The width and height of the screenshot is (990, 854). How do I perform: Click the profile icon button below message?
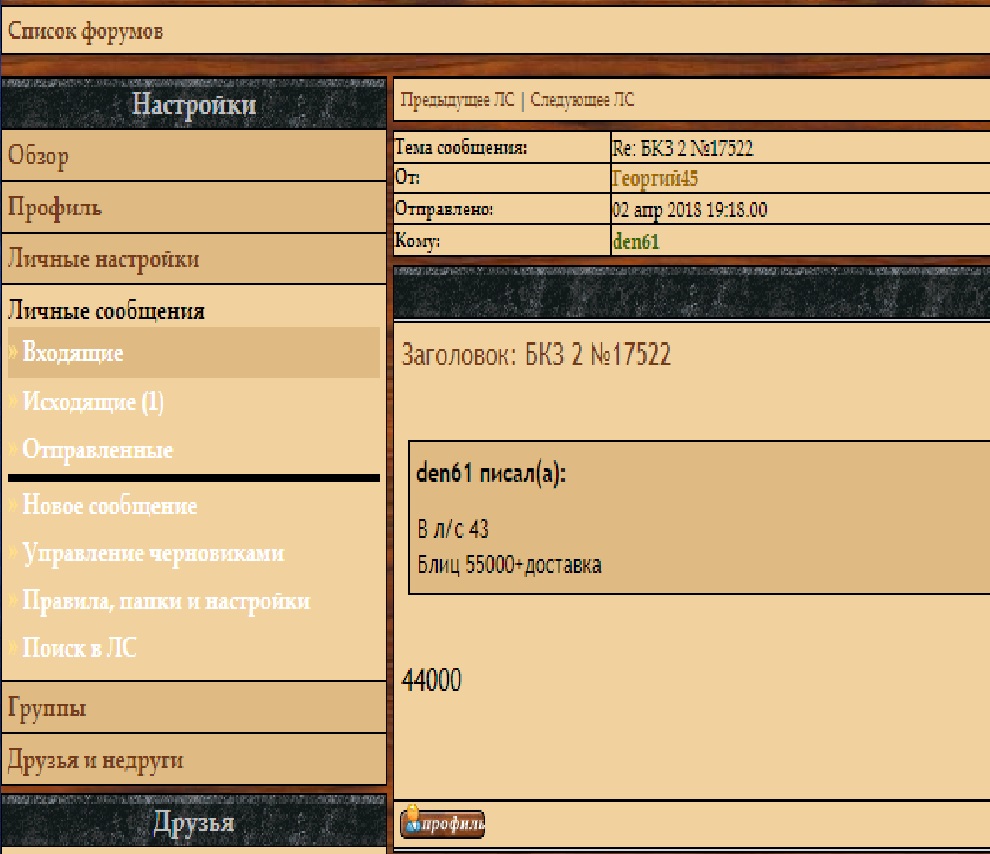(x=442, y=824)
